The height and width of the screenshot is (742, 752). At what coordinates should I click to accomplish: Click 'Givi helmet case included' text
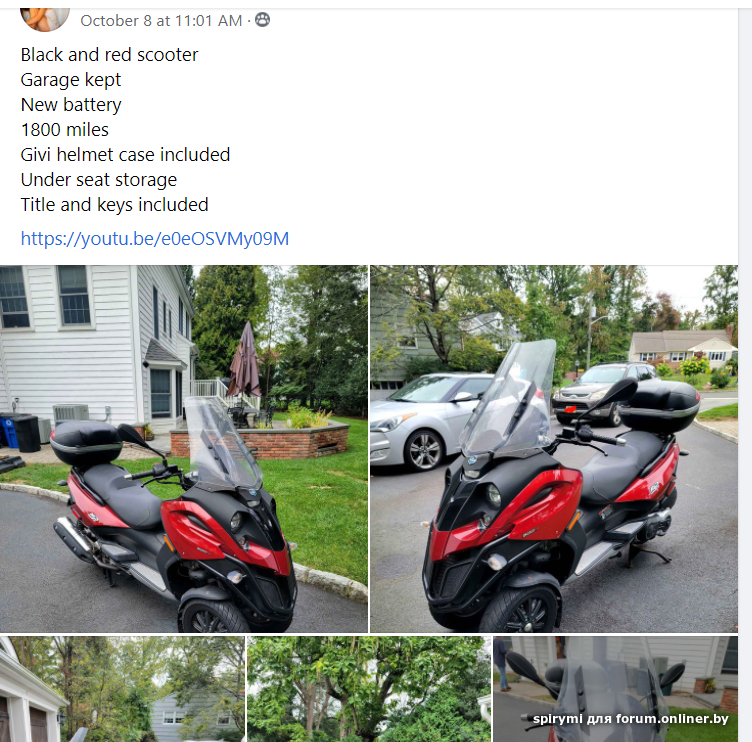[x=125, y=154]
